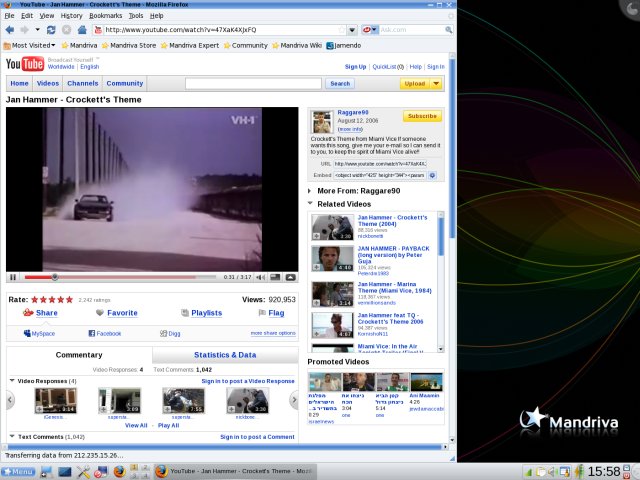
Task: Launch Firefox from the taskbar icon
Action: 118,470
